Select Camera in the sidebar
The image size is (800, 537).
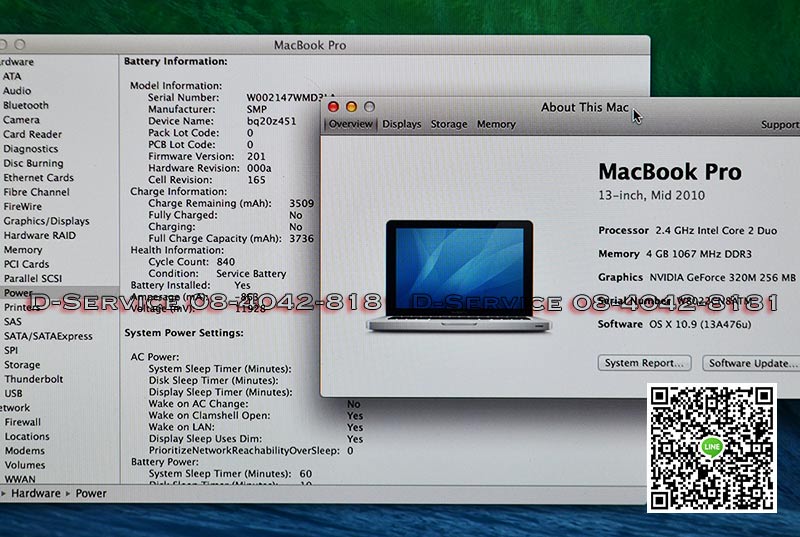coord(21,120)
